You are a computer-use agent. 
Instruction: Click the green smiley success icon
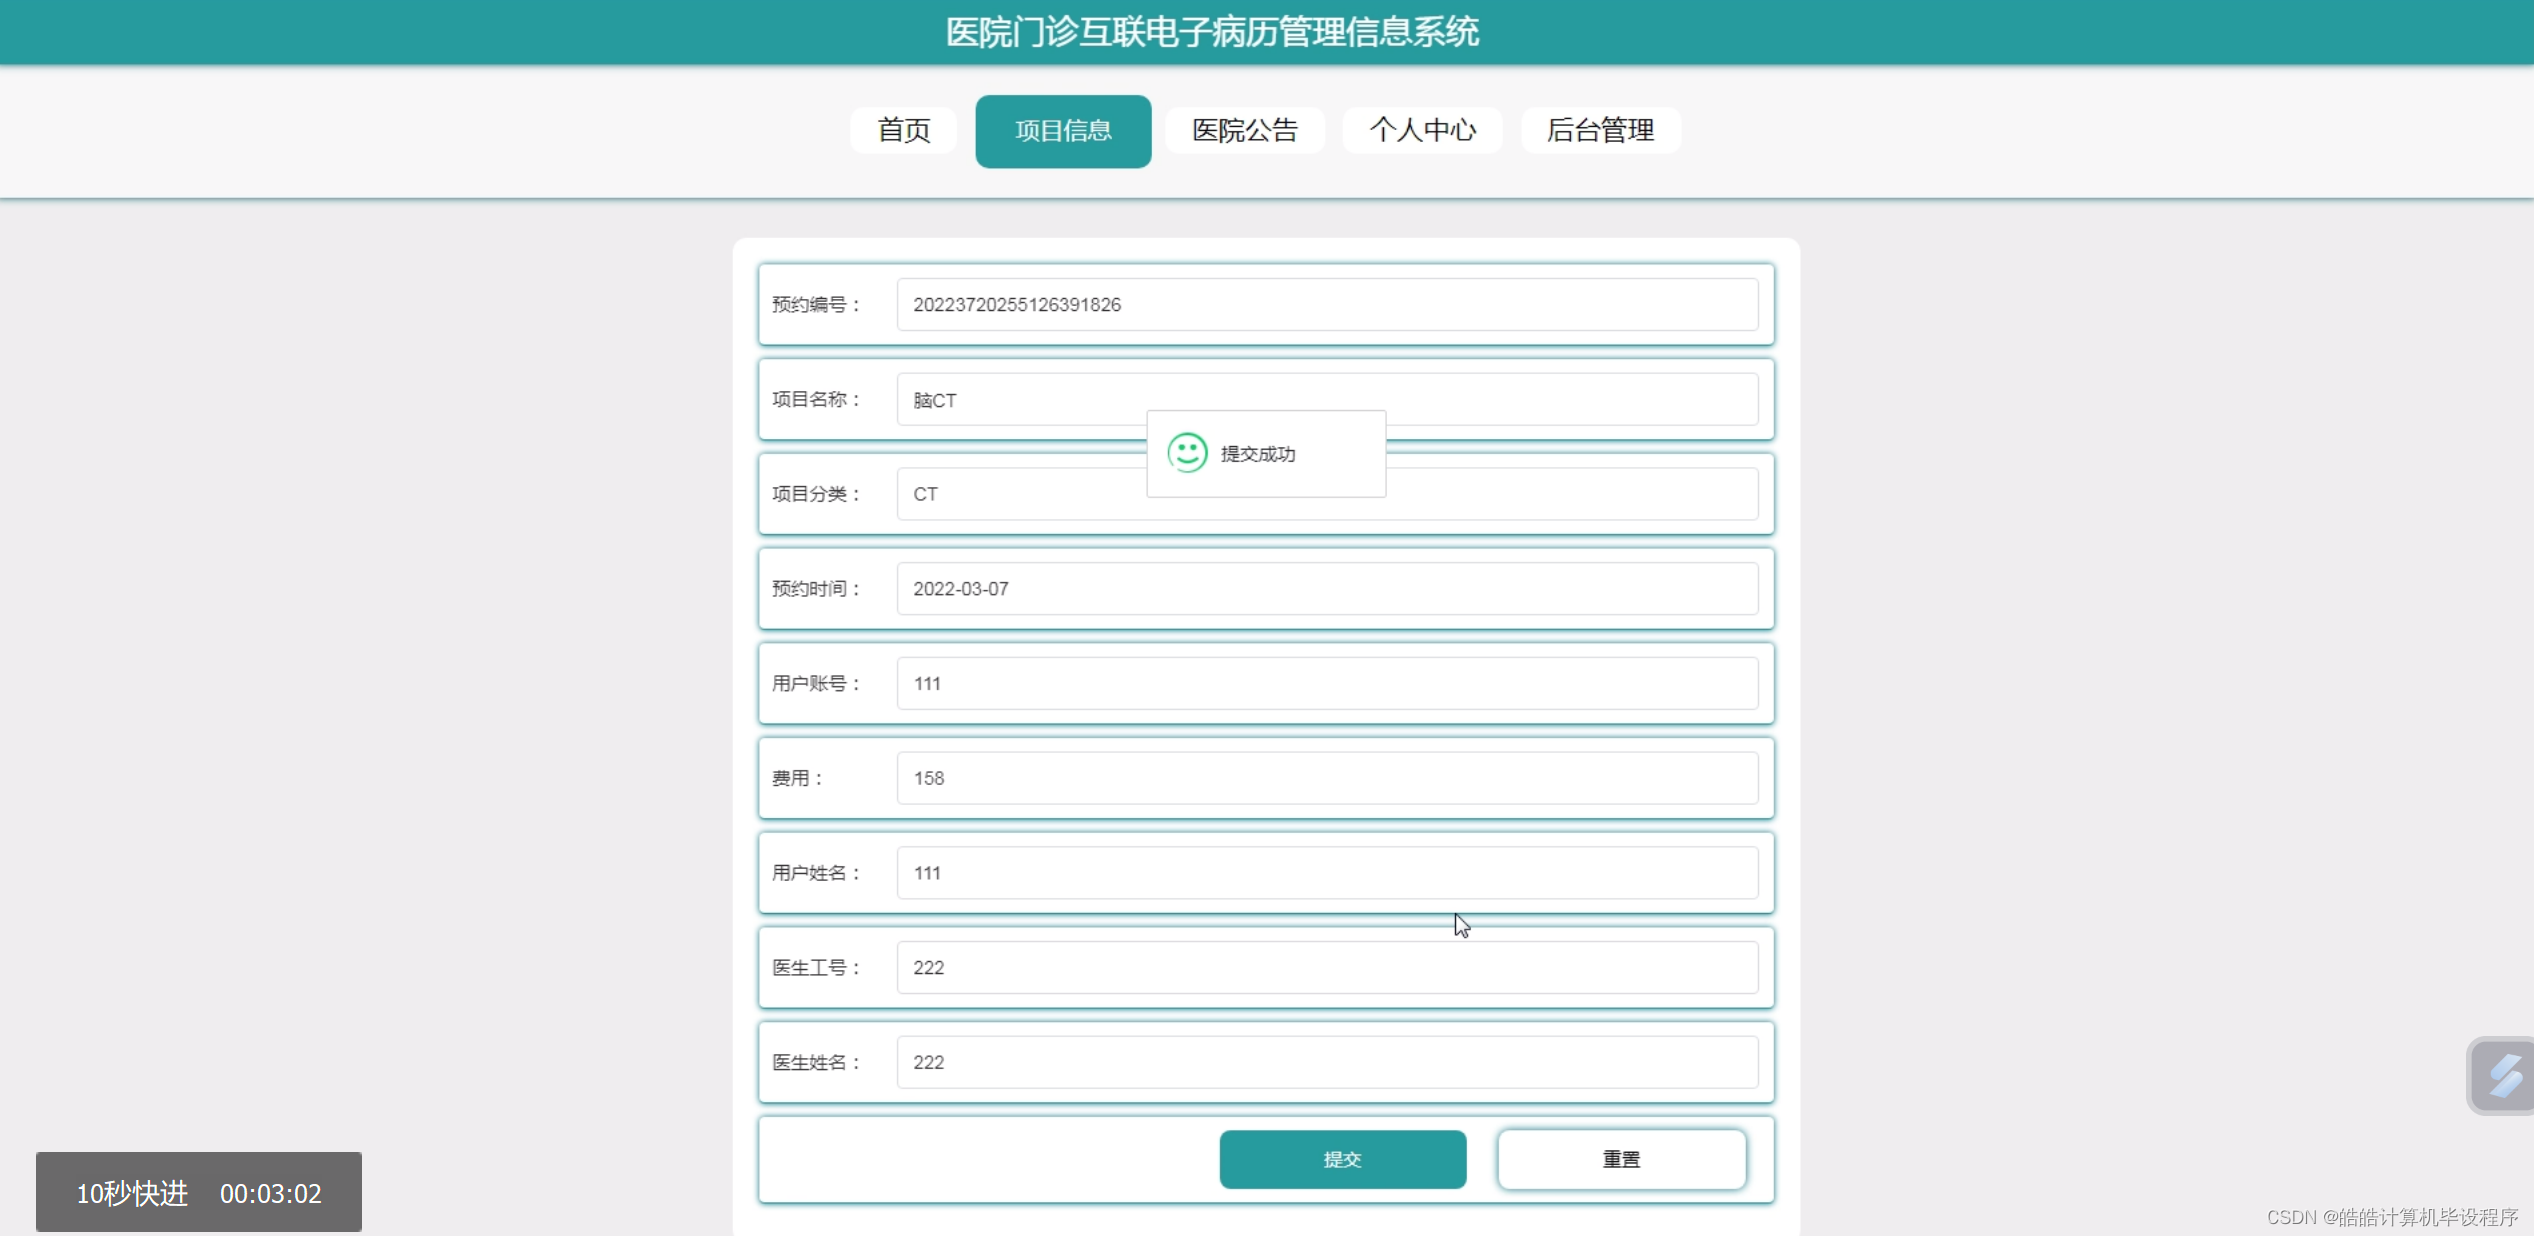[1187, 453]
